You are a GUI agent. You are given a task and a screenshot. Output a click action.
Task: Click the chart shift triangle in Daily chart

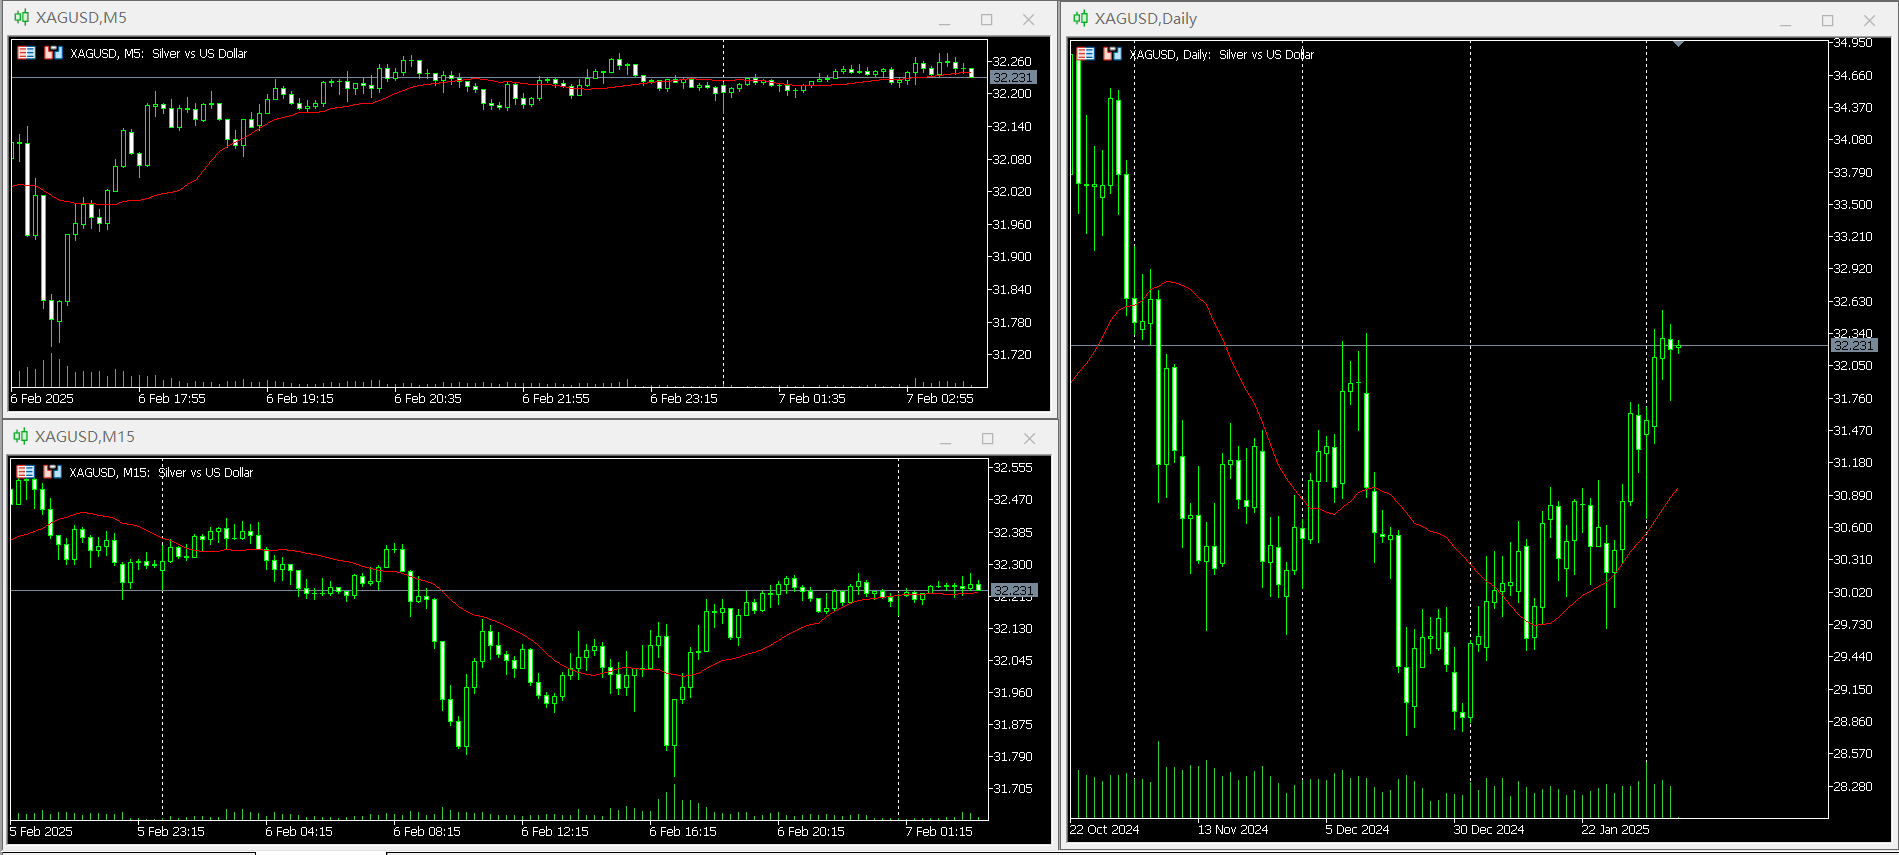click(1679, 44)
